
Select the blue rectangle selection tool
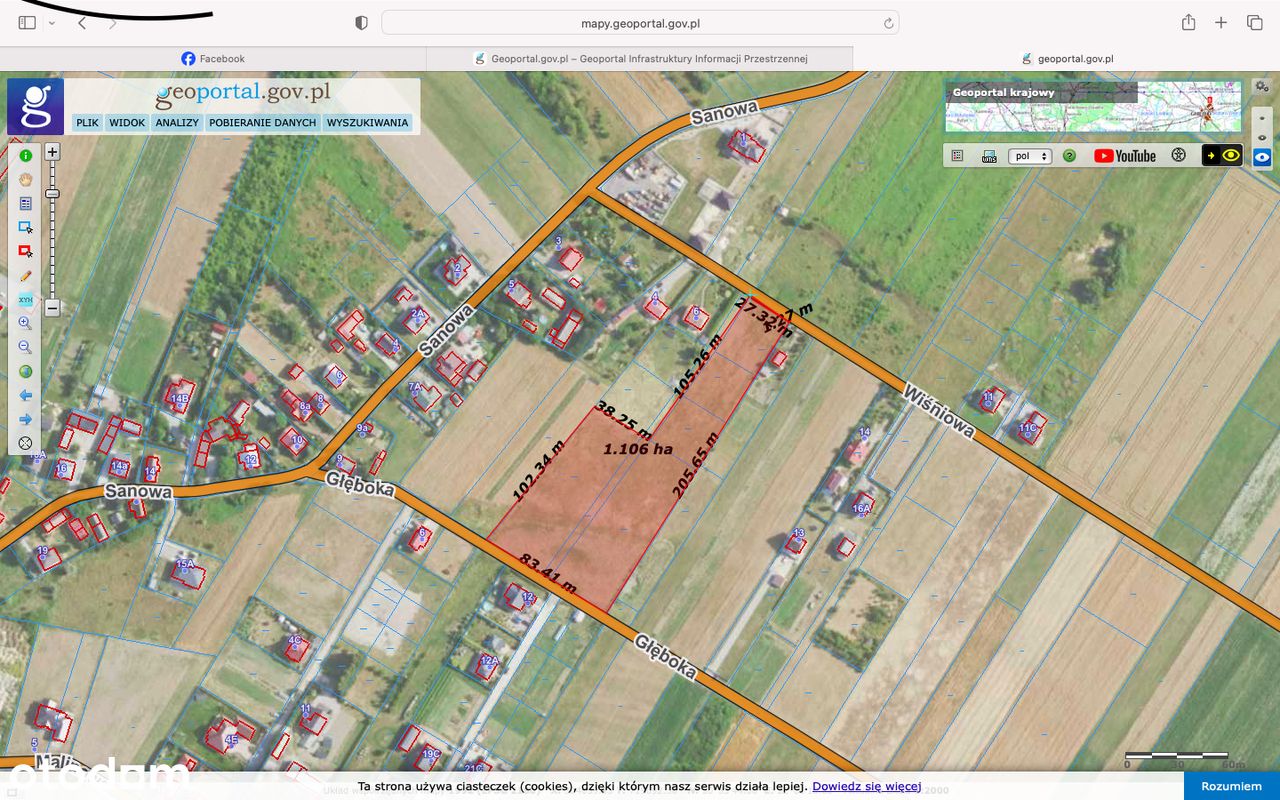pyautogui.click(x=26, y=227)
